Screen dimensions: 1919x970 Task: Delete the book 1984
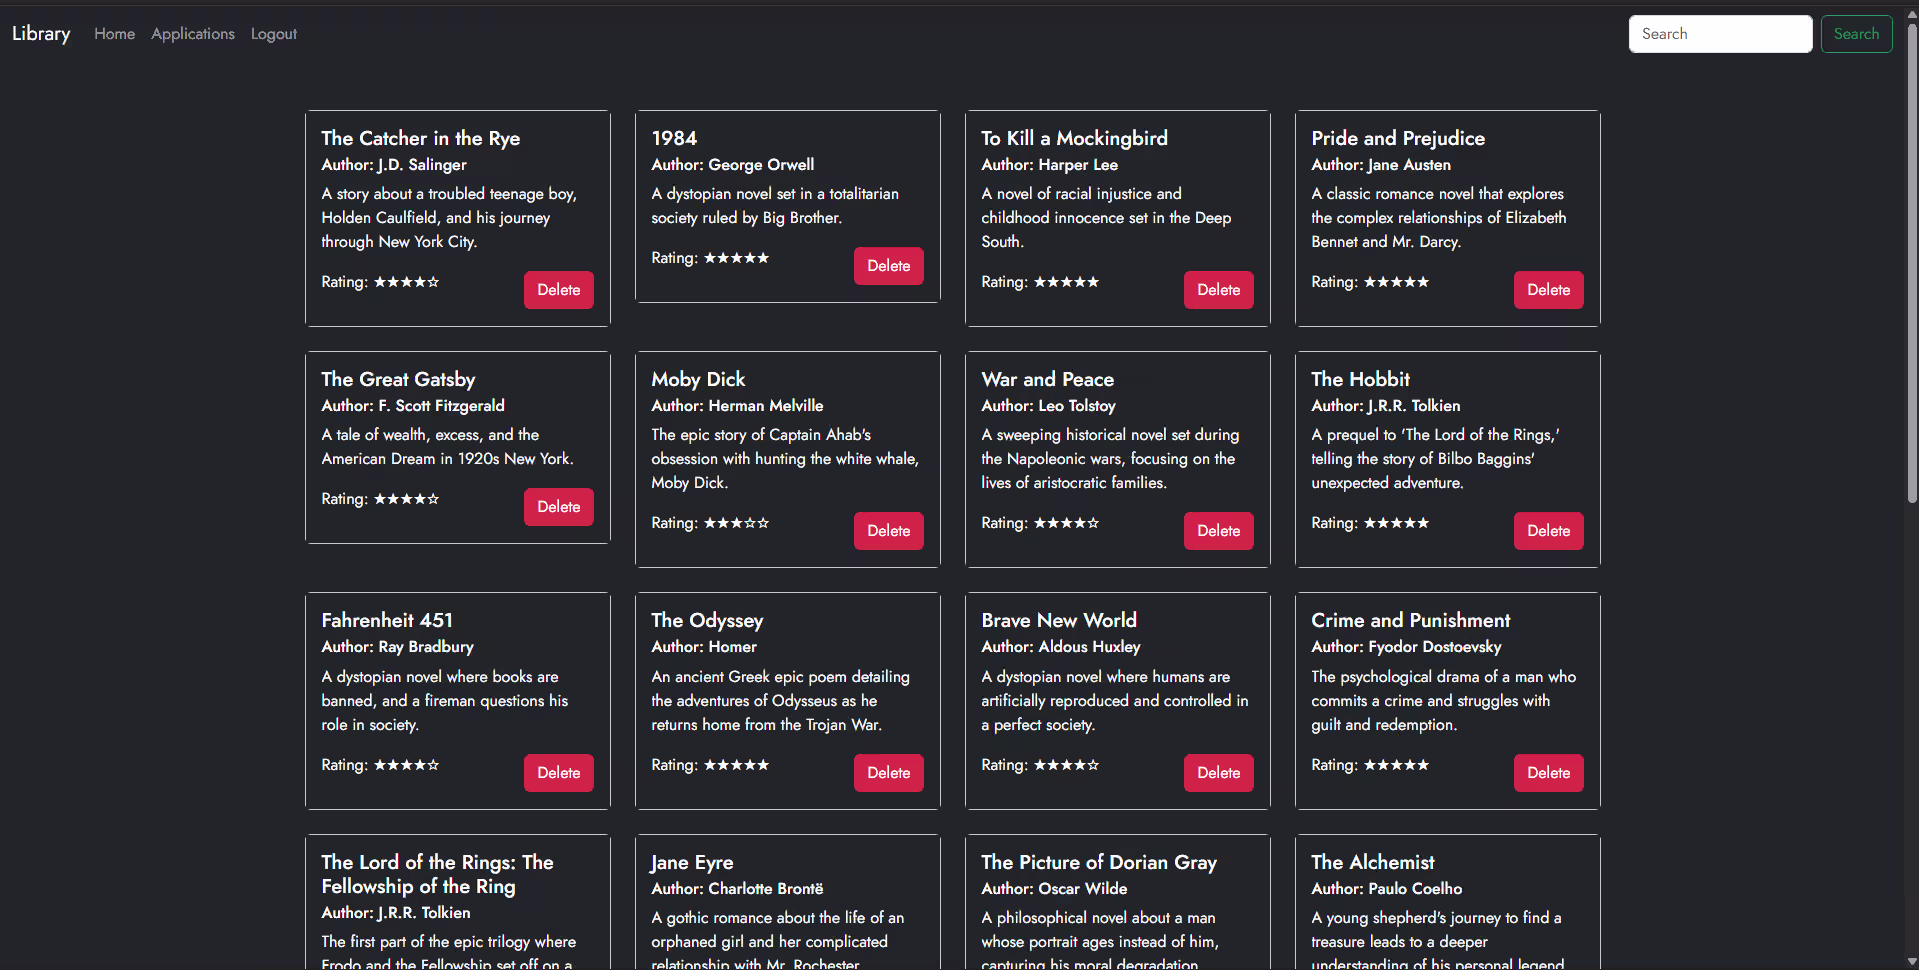click(888, 266)
